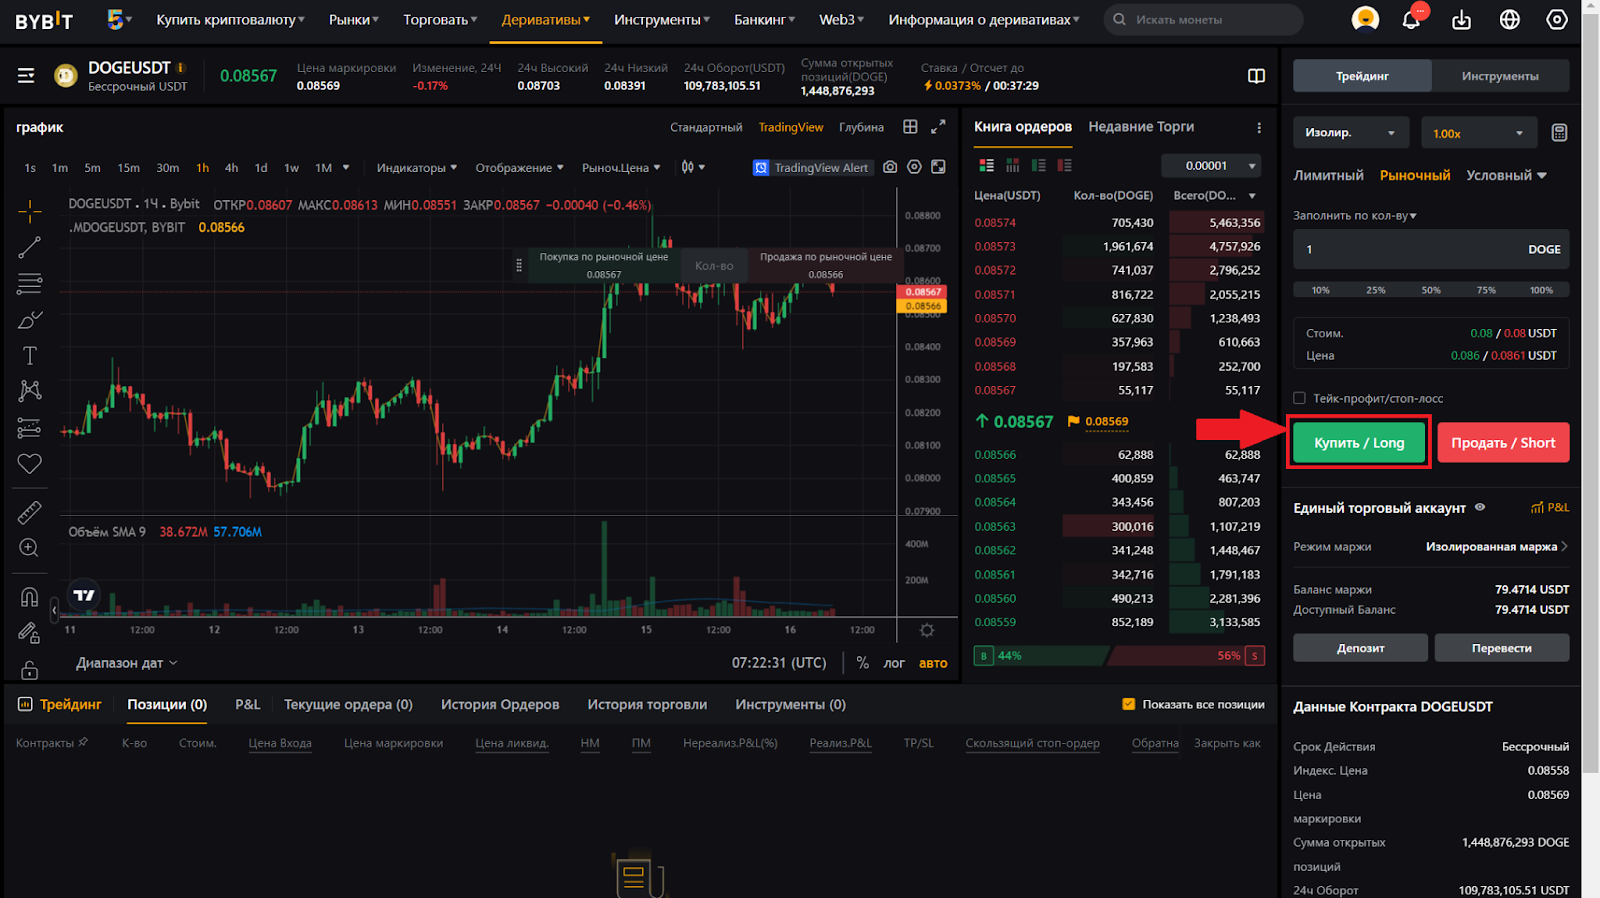Select the text annotation tool
This screenshot has width=1600, height=898.
coord(29,356)
